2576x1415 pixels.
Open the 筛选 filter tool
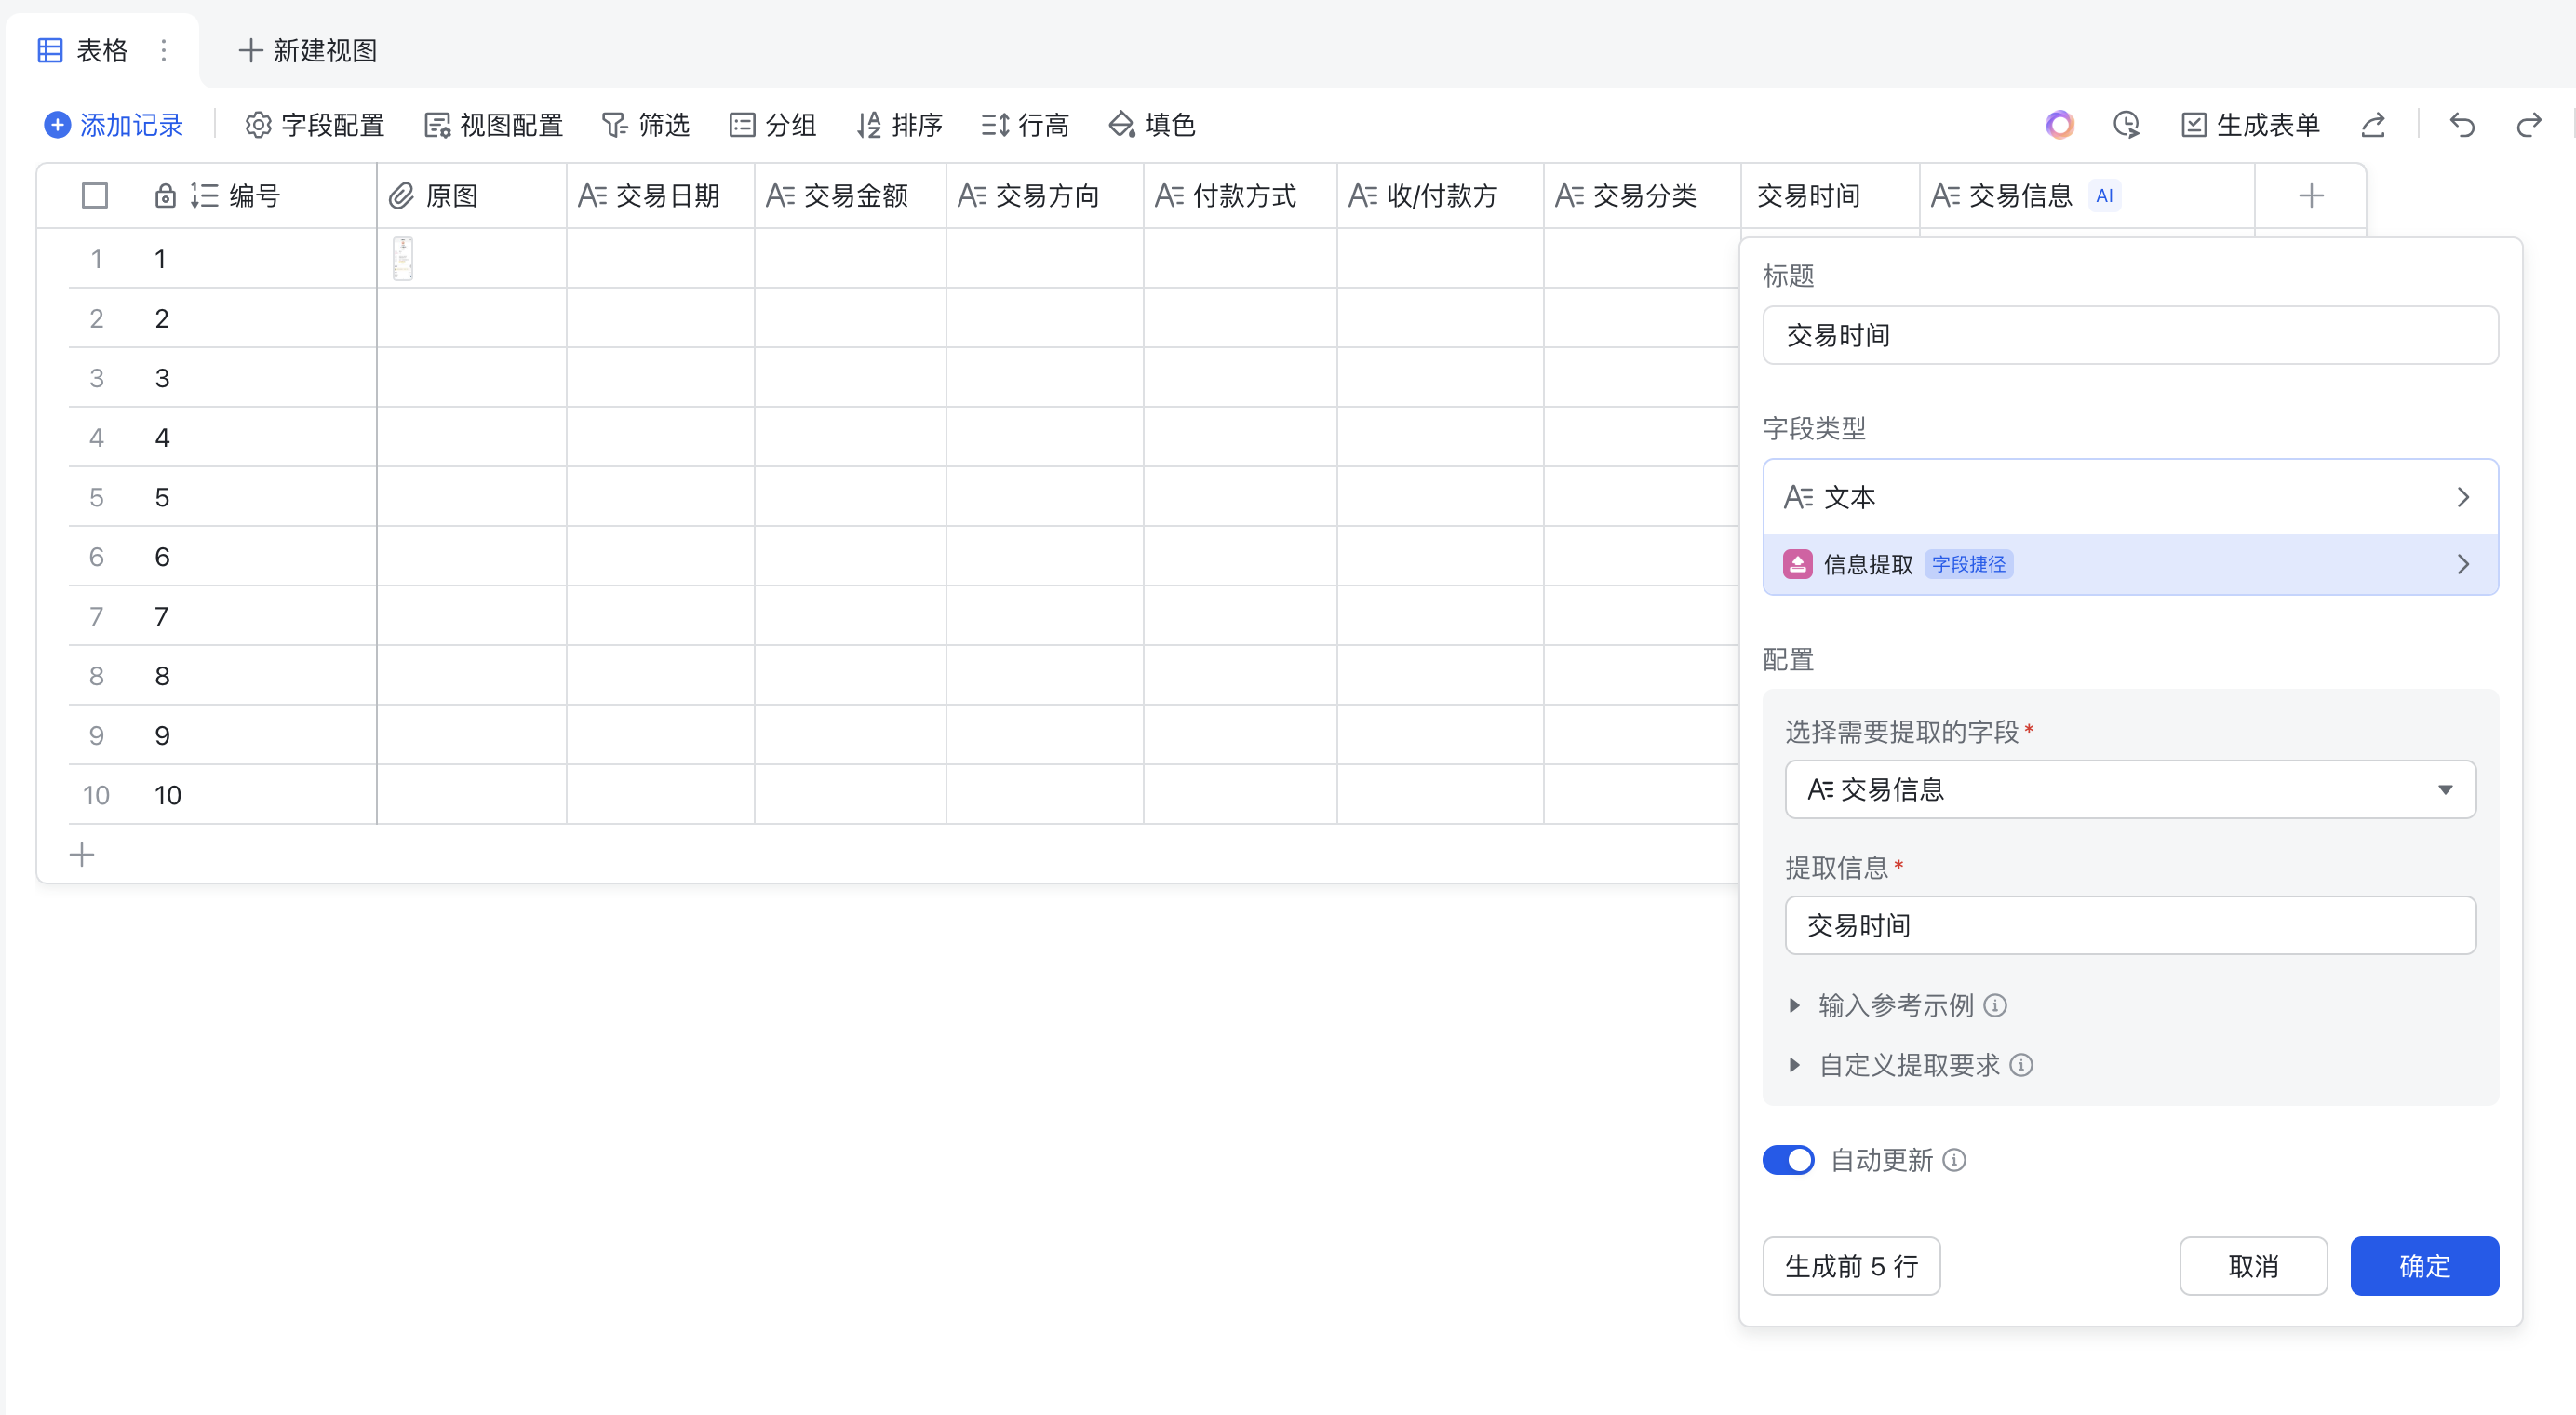click(x=646, y=125)
